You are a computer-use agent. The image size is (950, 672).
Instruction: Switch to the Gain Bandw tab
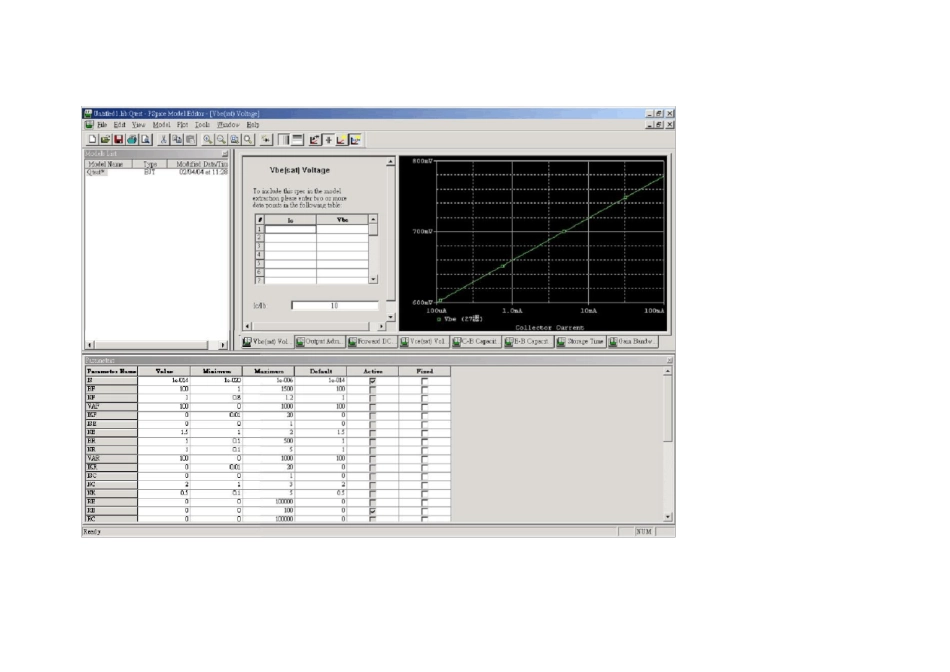tap(633, 342)
